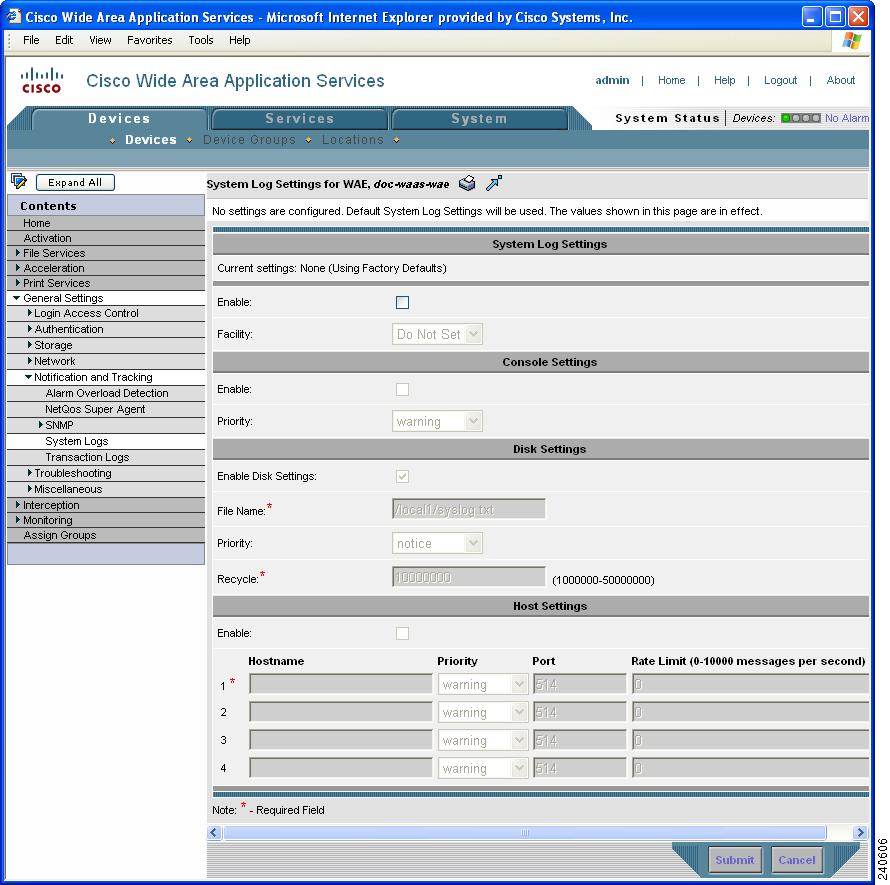Switch to the System tab
The image size is (890, 885).
tap(479, 119)
